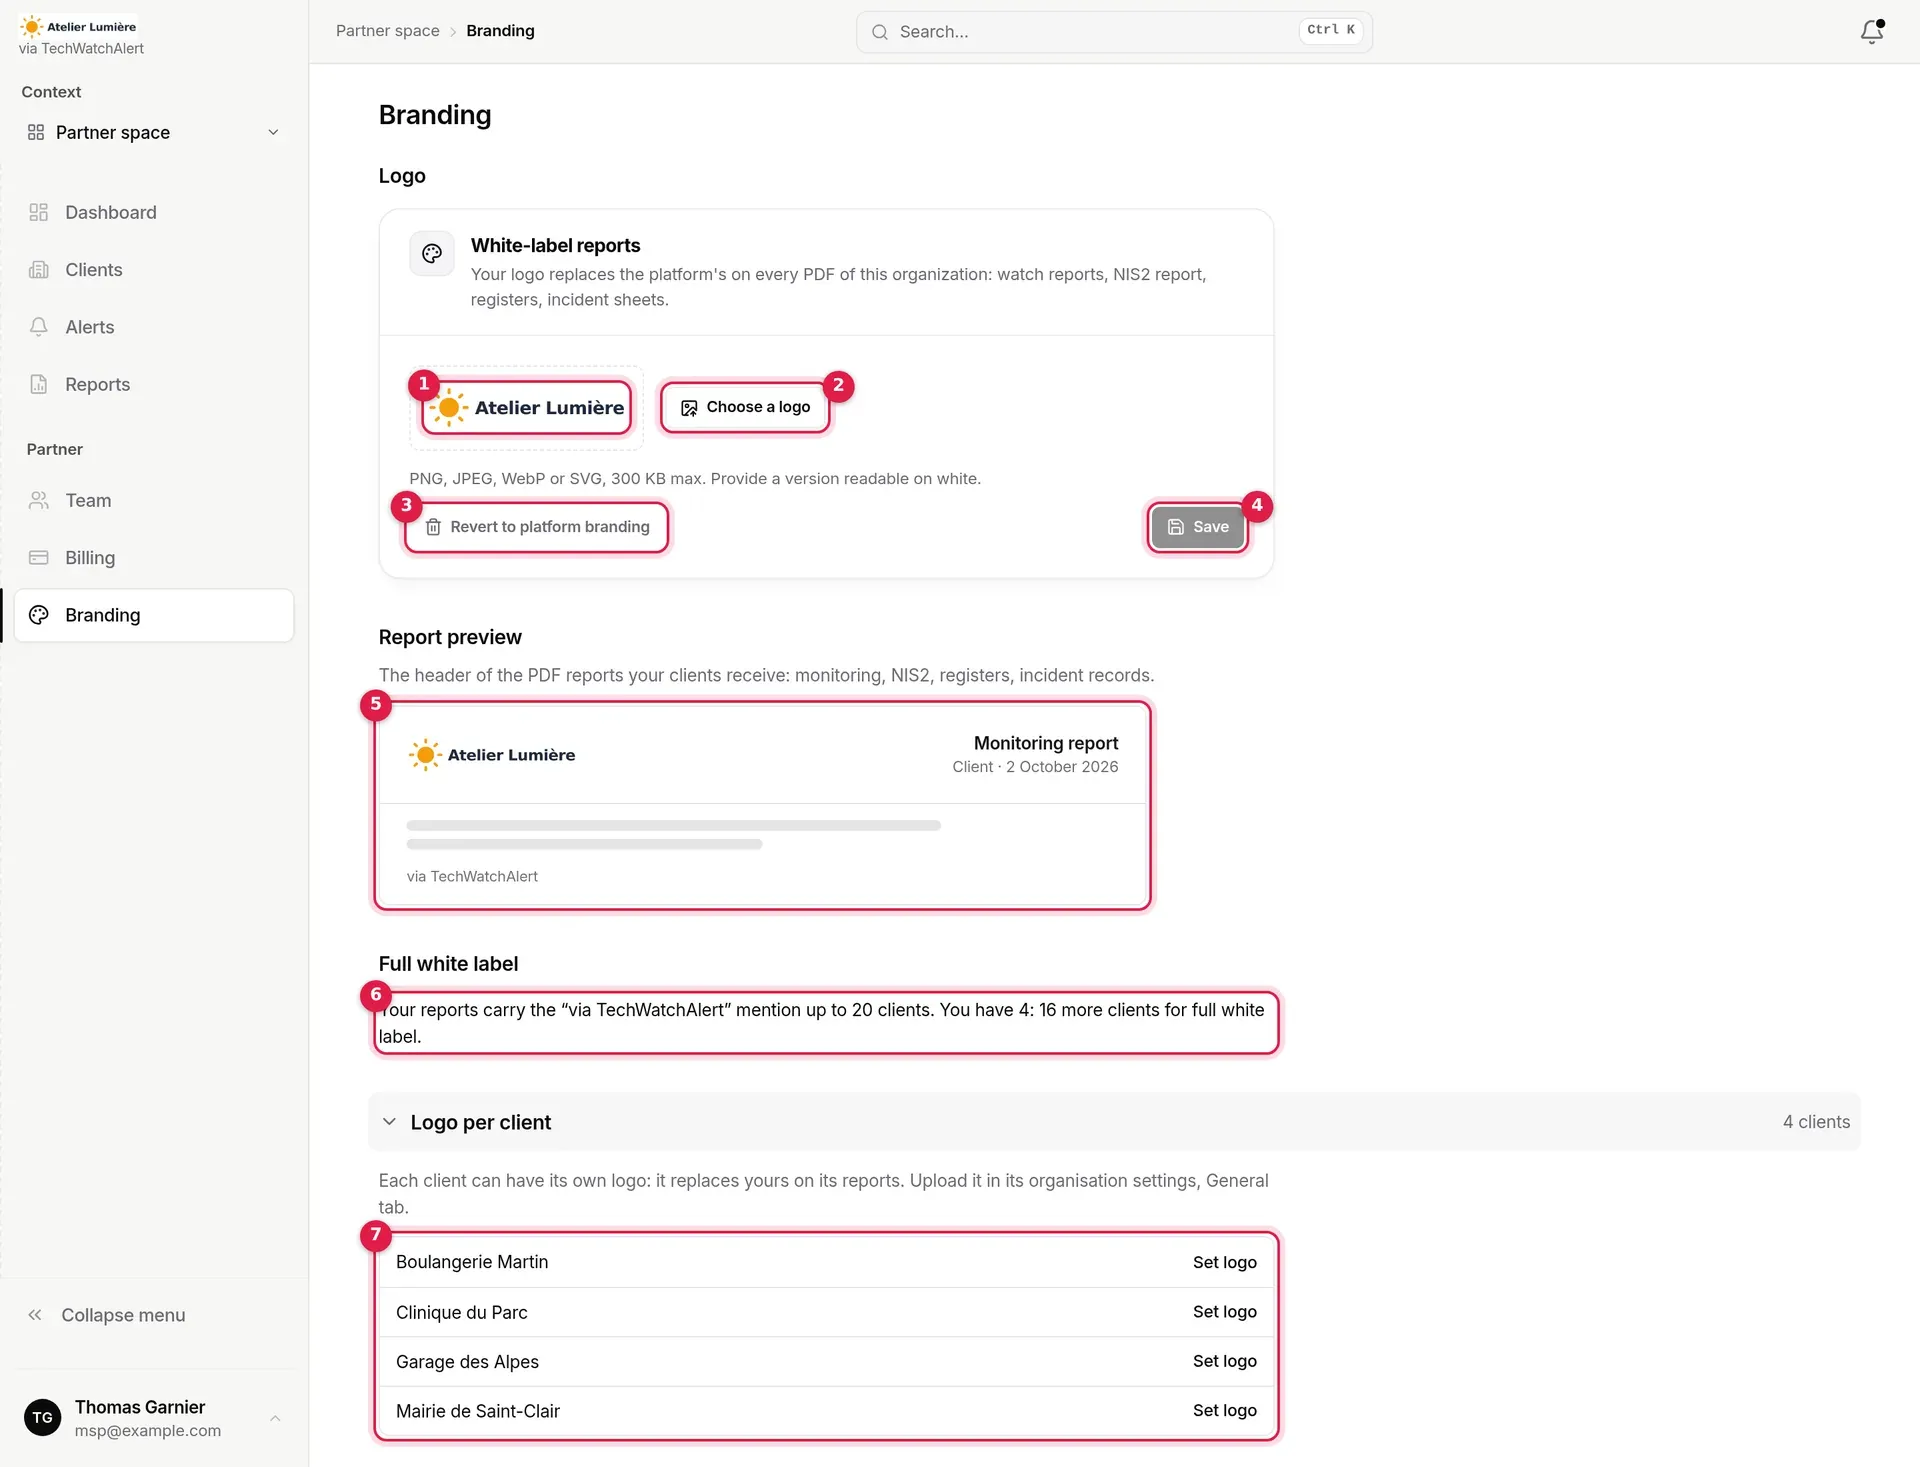The image size is (1920, 1467).
Task: Open the Billing page
Action: [154, 558]
